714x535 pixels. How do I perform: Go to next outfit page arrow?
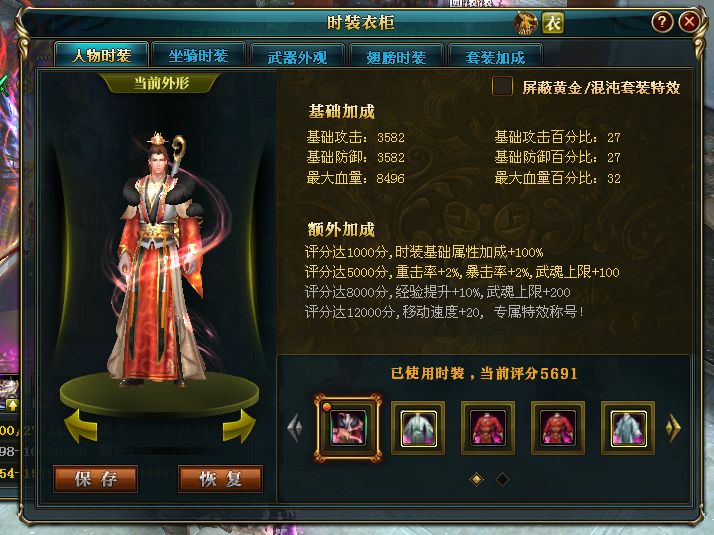tap(673, 428)
